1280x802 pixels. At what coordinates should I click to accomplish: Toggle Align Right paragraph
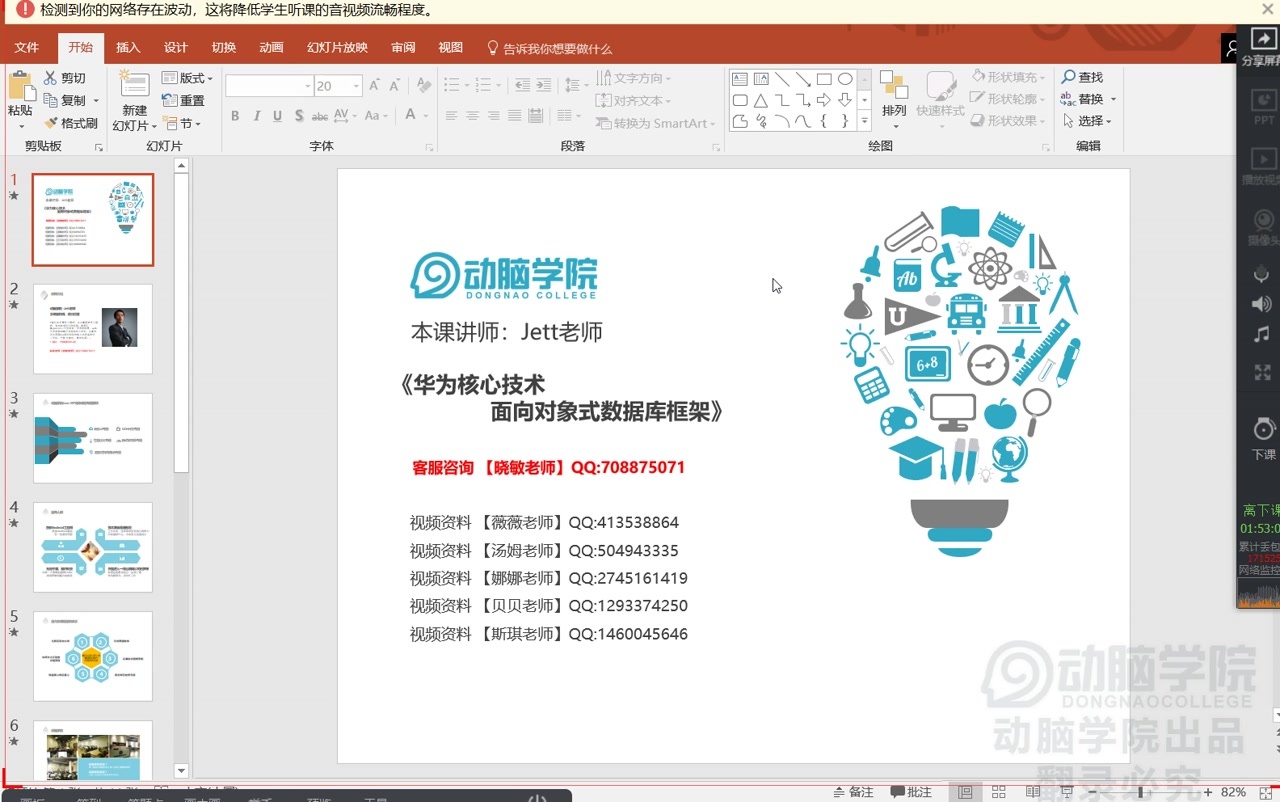[x=493, y=116]
